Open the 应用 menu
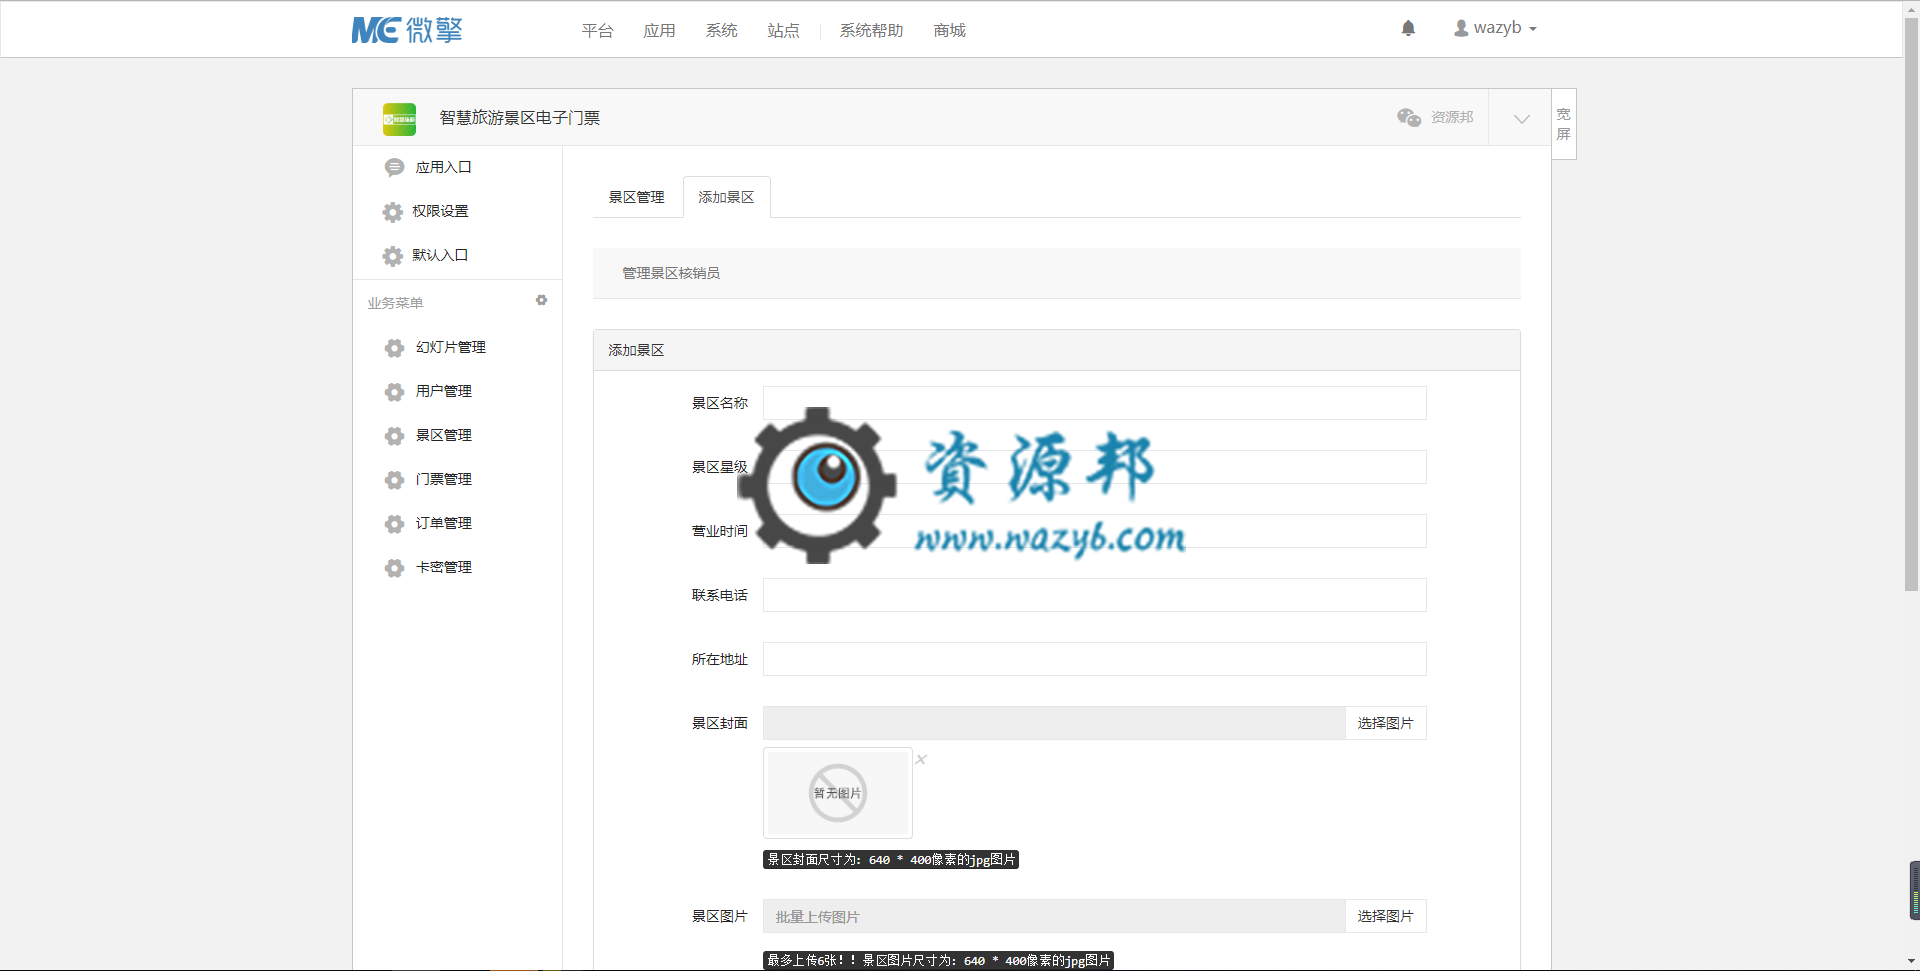1920x971 pixels. (660, 31)
